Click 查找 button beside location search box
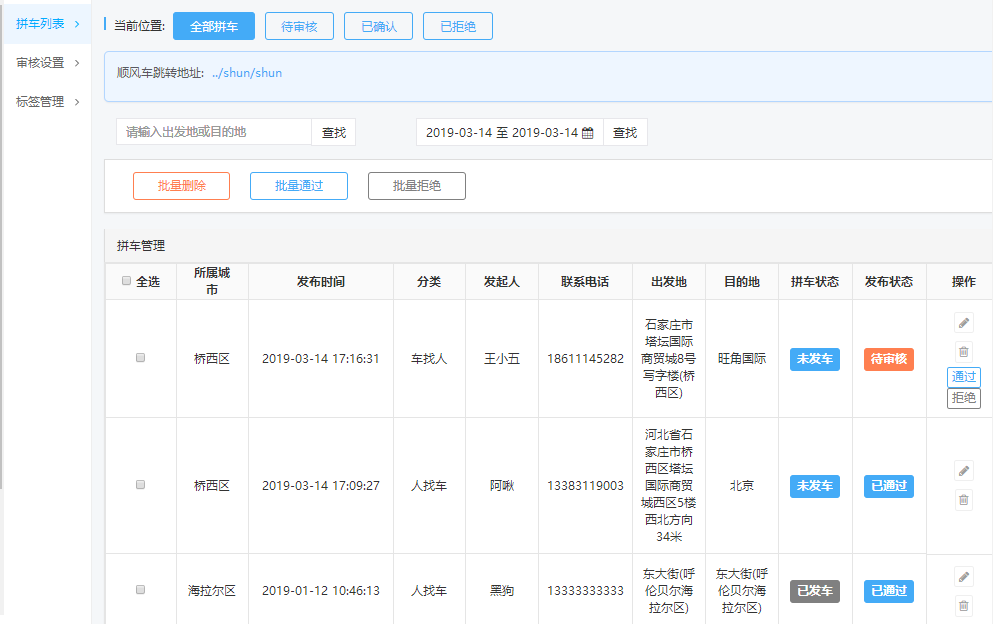The image size is (993, 624). click(334, 132)
